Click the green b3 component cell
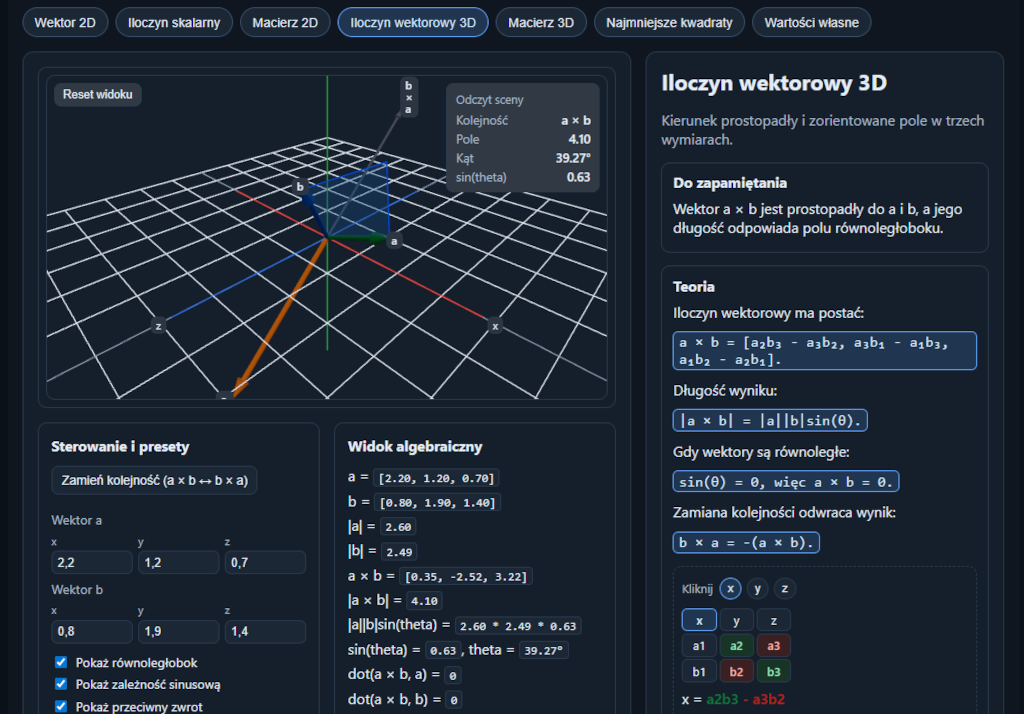 click(x=774, y=672)
